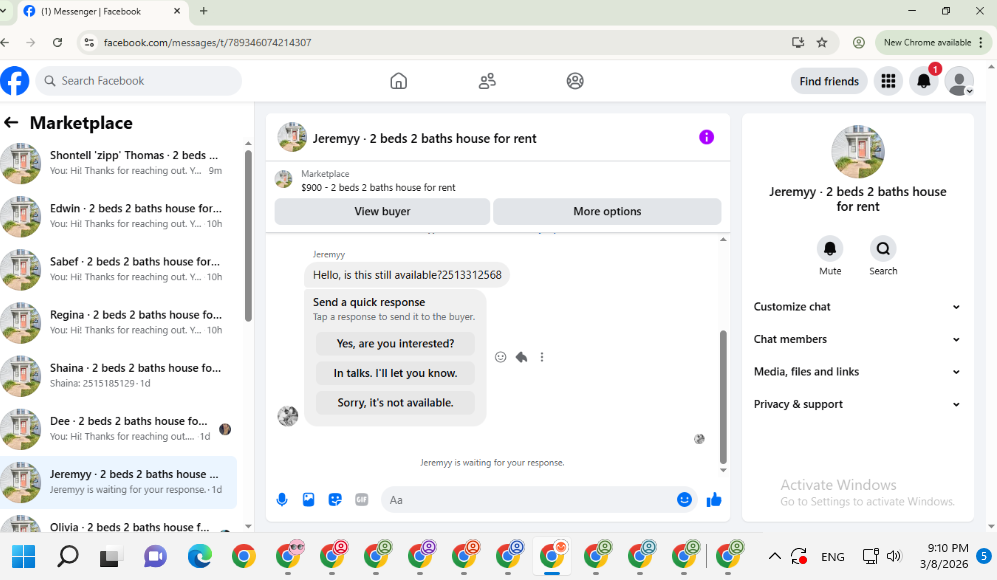Click the More options button
997x580 pixels.
pos(607,211)
